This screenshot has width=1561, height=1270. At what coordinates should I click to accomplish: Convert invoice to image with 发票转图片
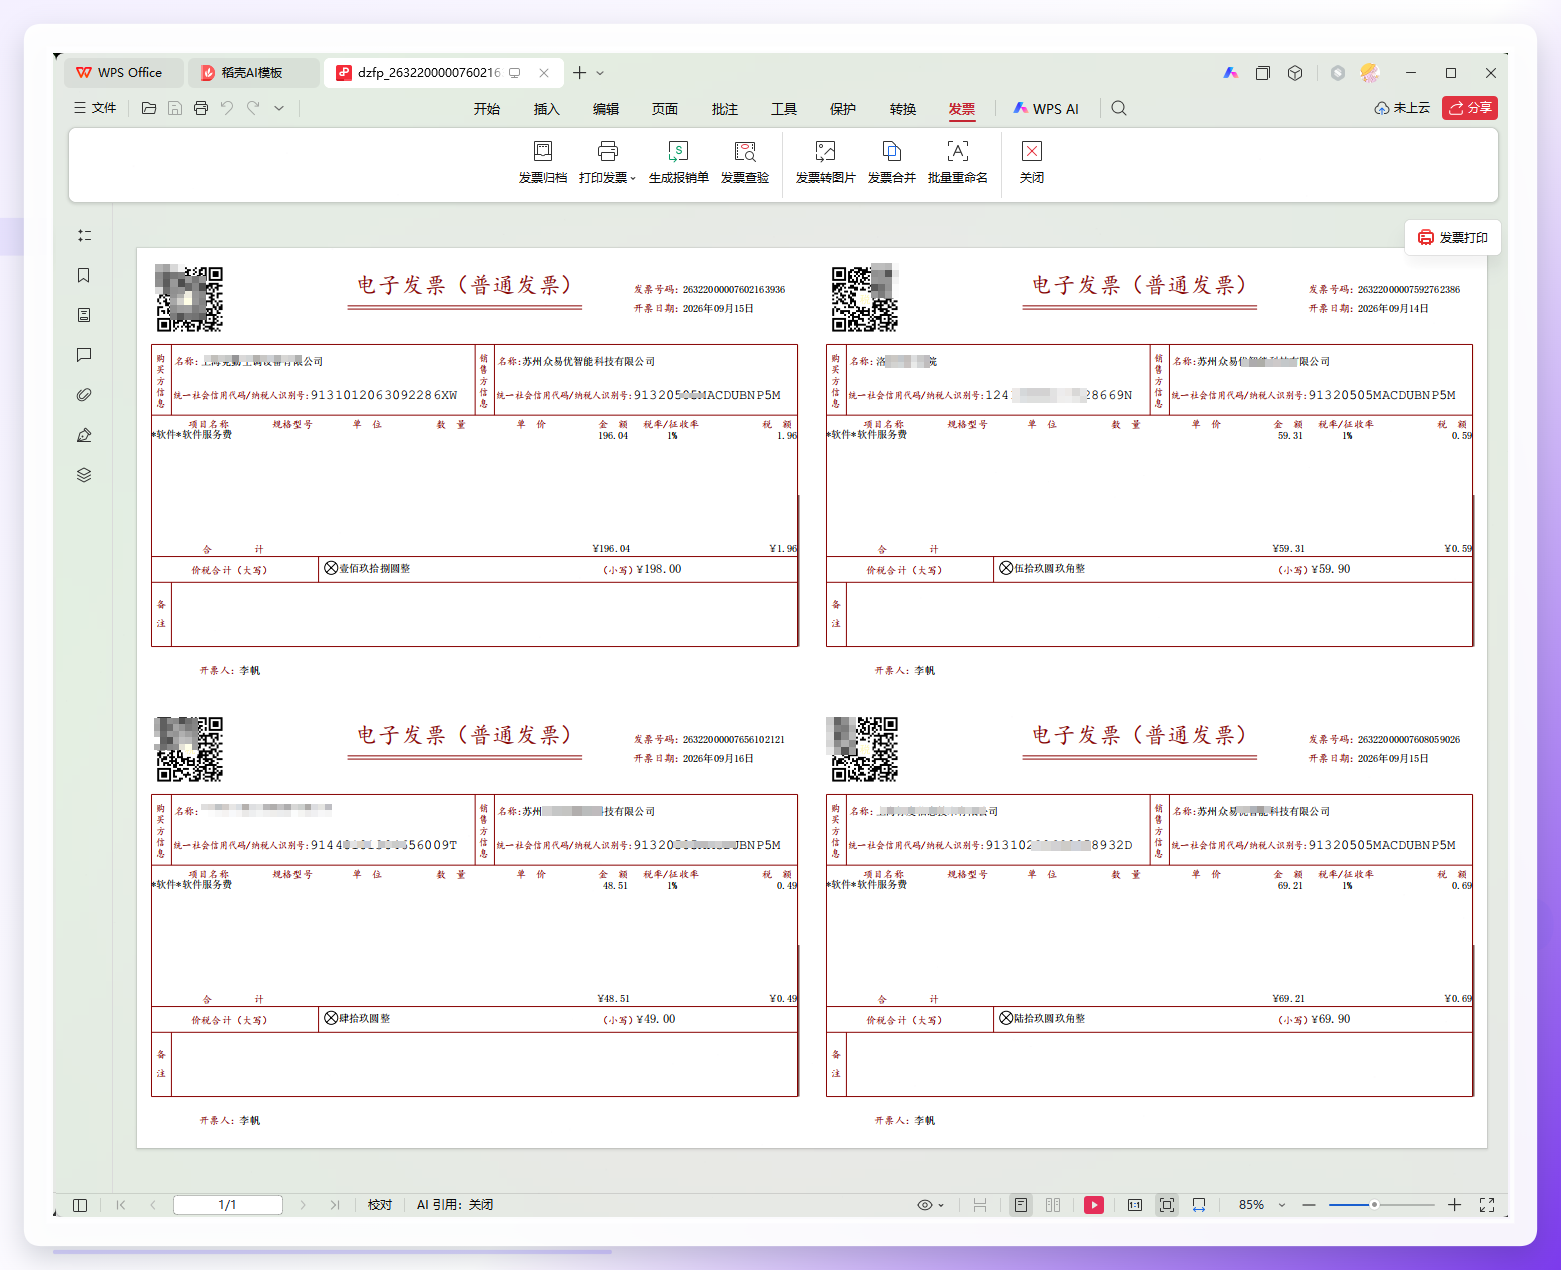(825, 162)
